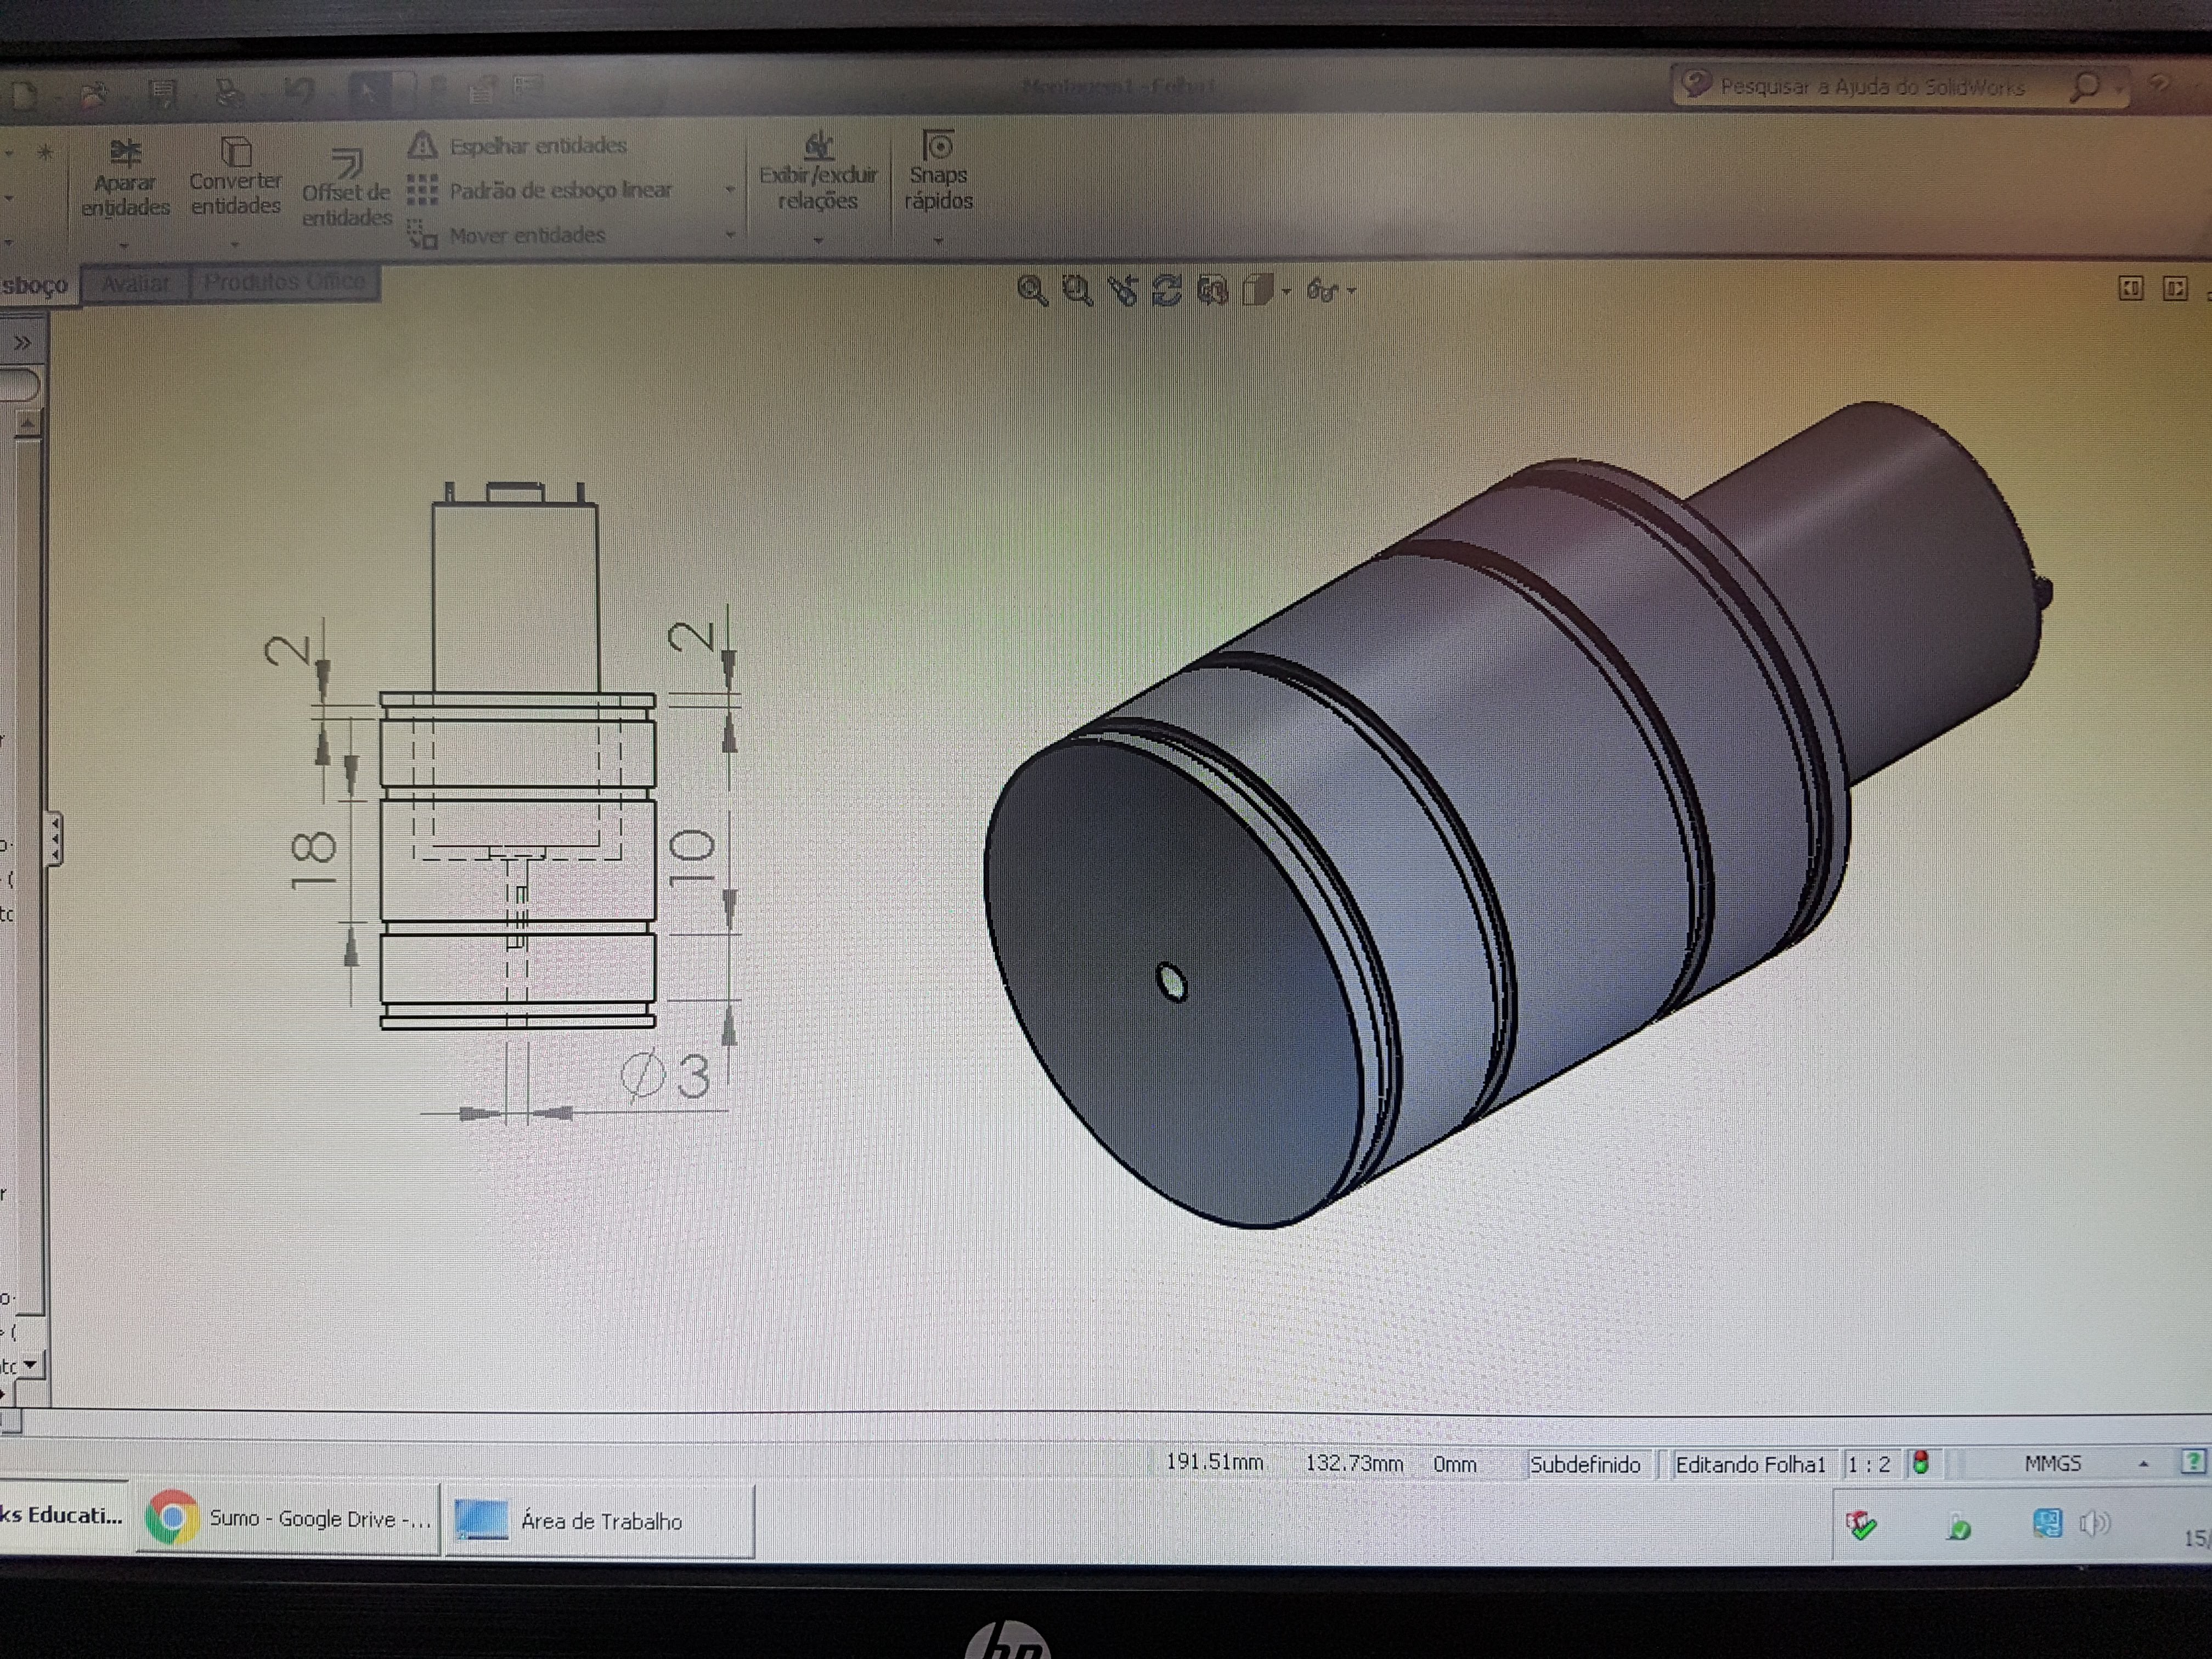Switch to the Esboço tab

(x=36, y=286)
